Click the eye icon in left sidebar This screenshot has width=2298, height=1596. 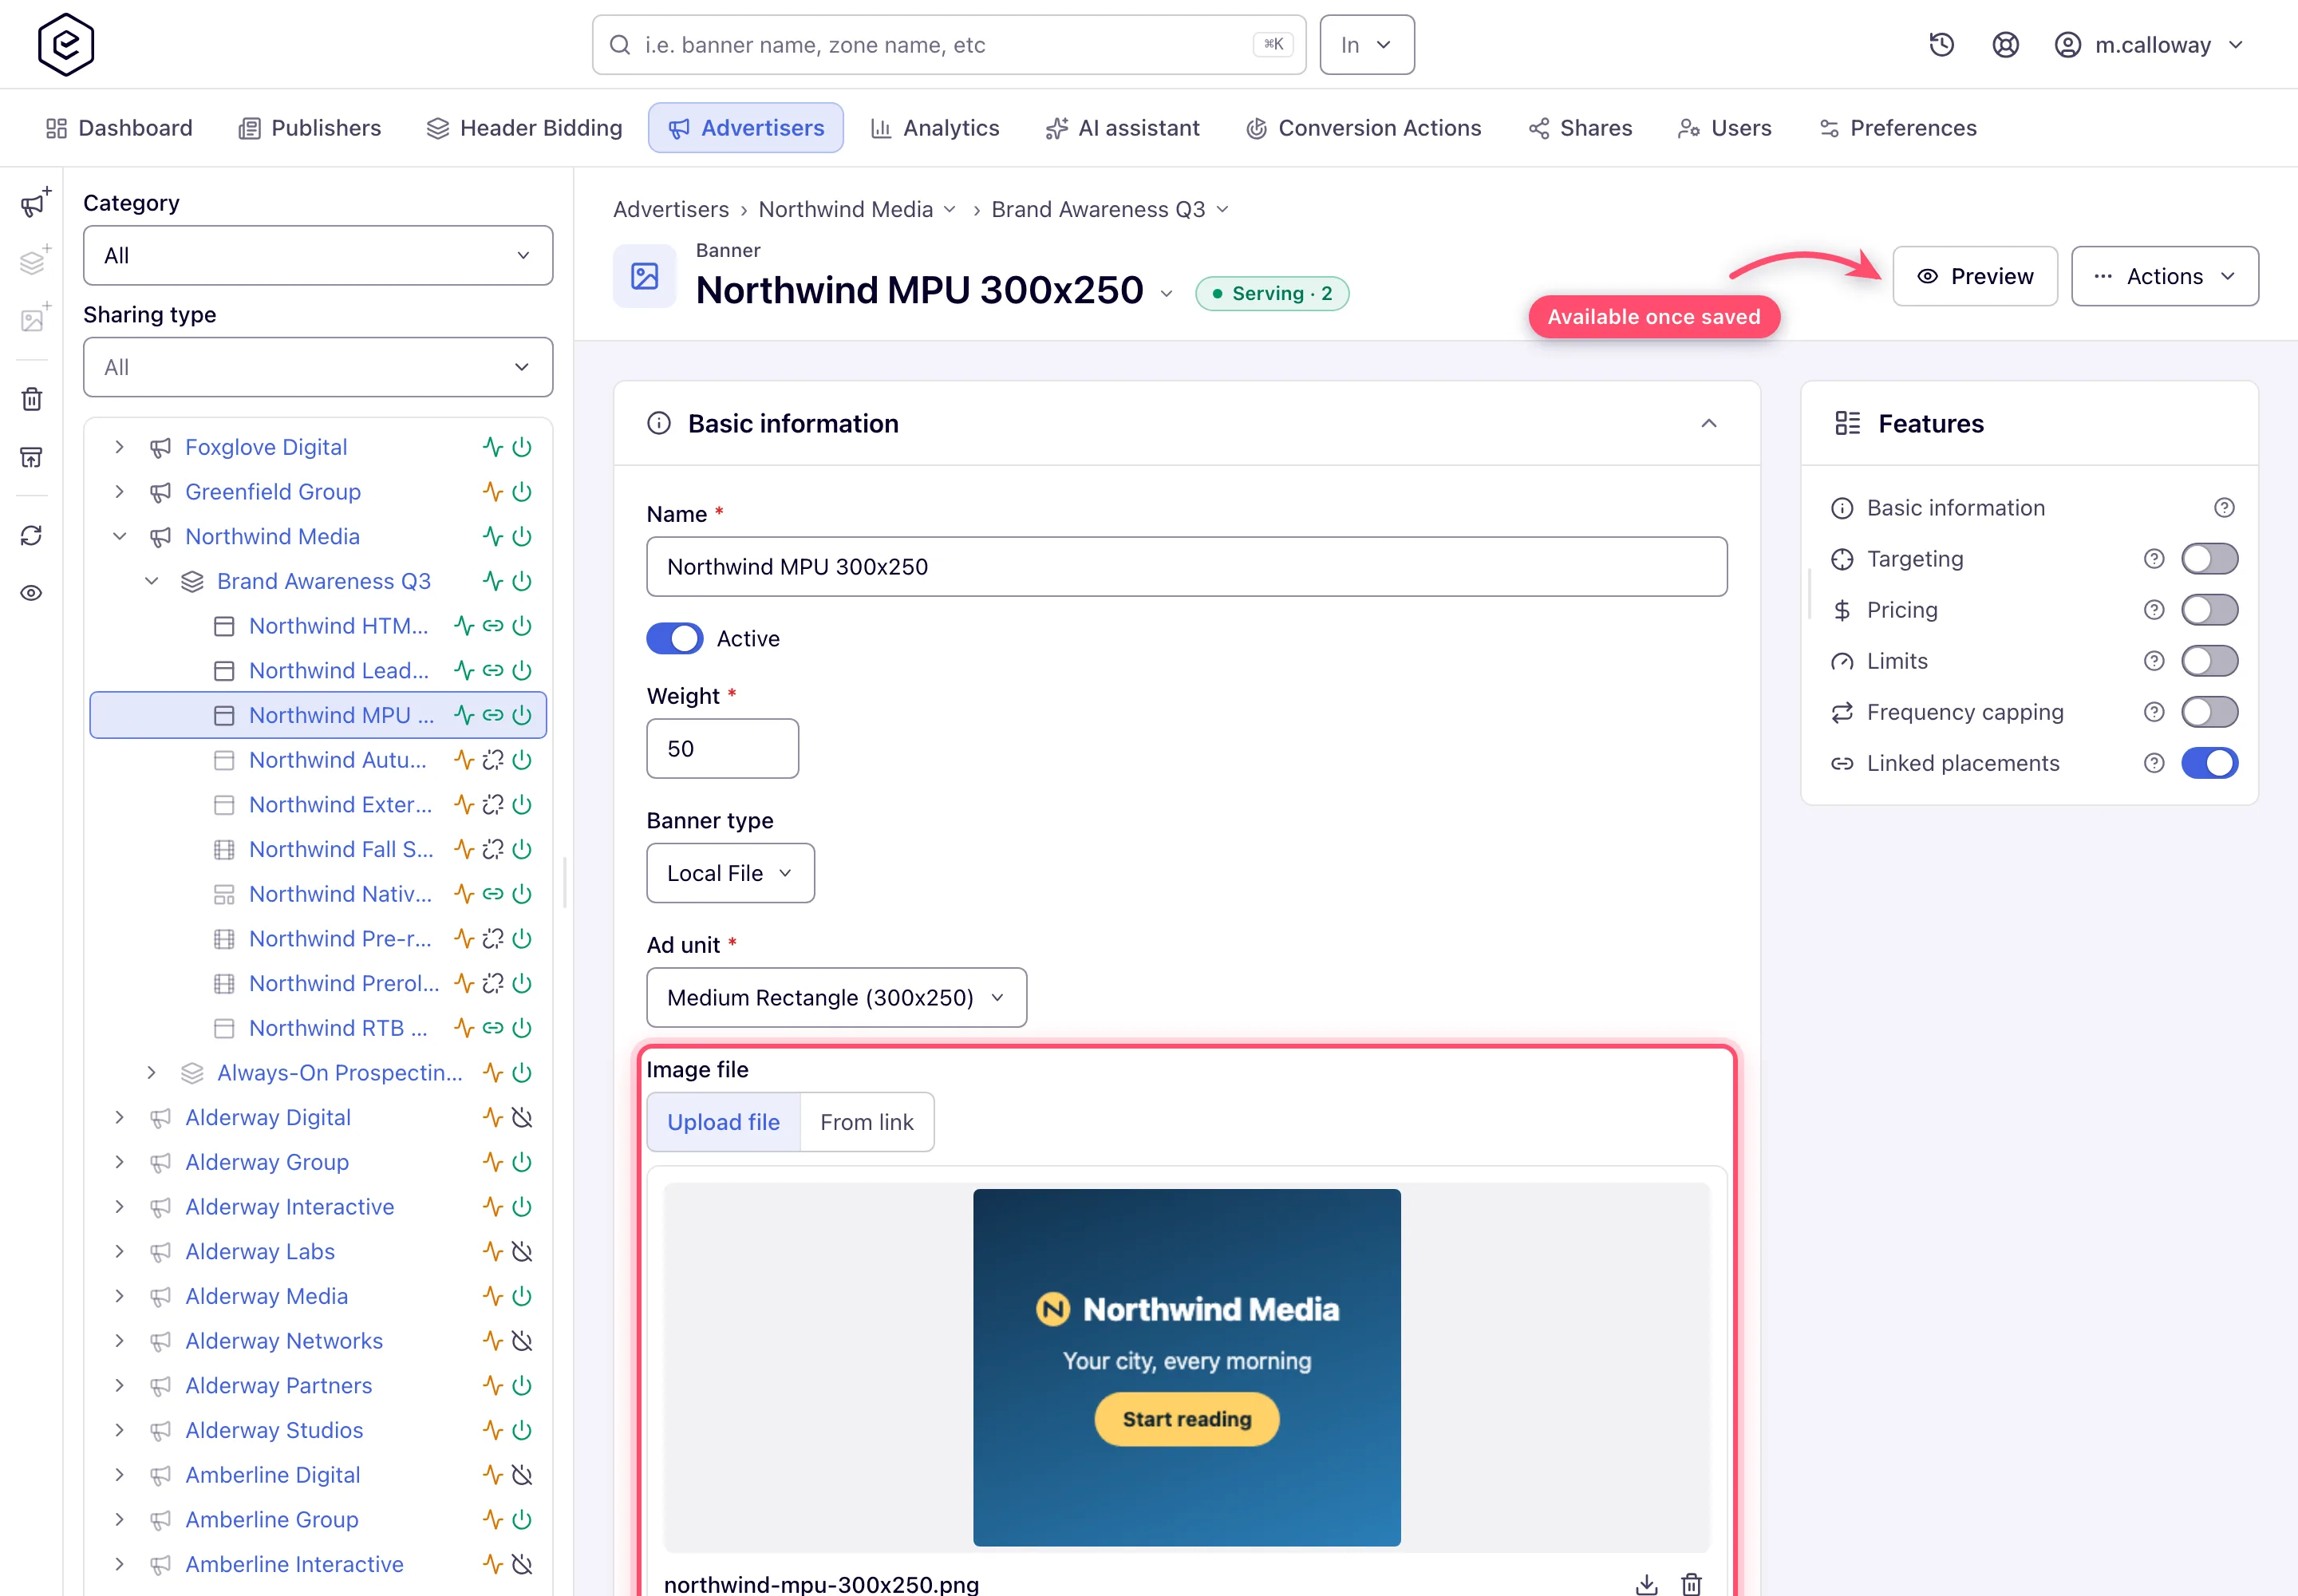point(32,593)
